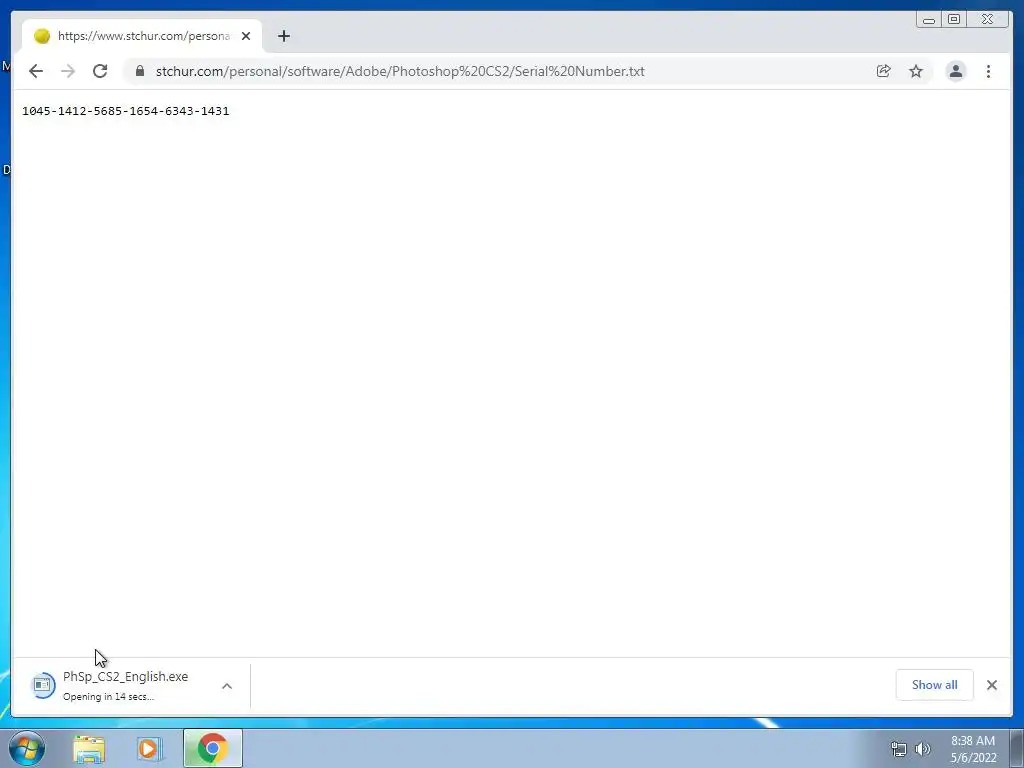Share this page icon

coord(884,71)
